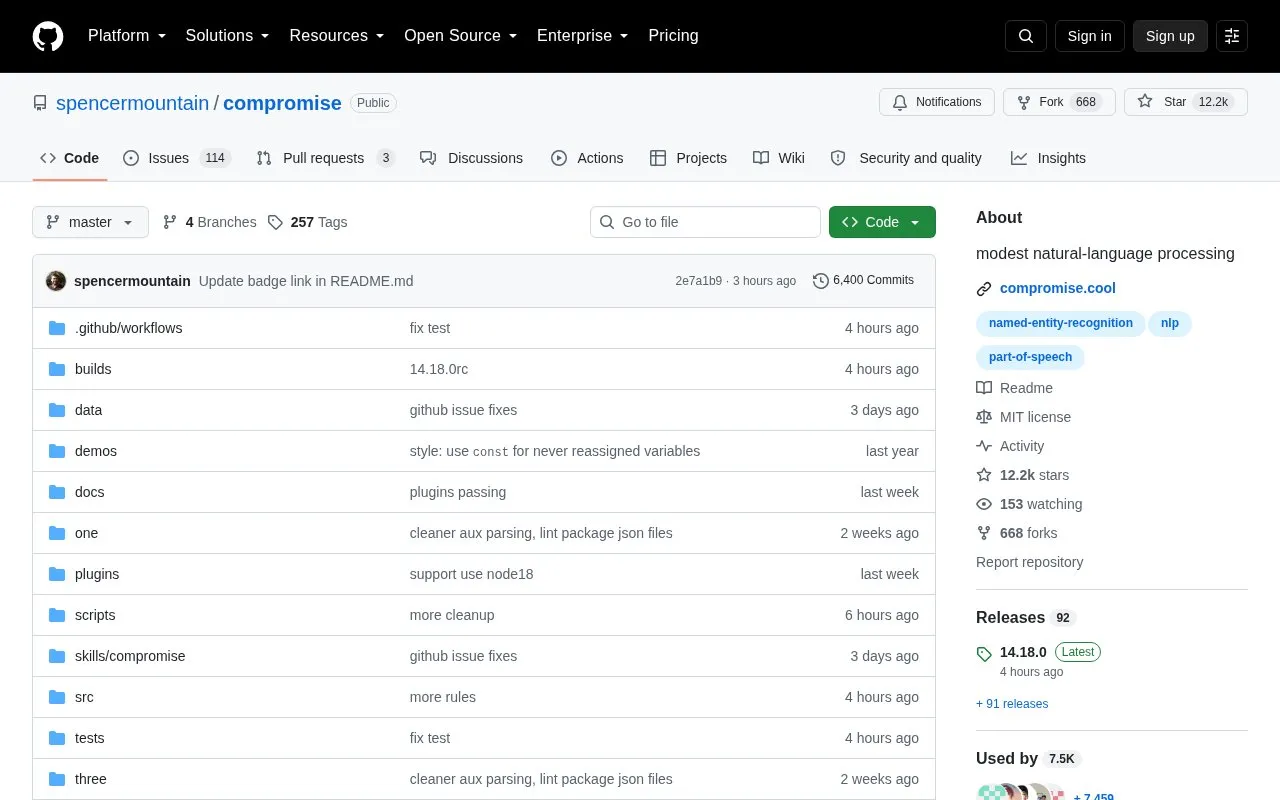
Task: Open the master branch dropdown
Action: (90, 222)
